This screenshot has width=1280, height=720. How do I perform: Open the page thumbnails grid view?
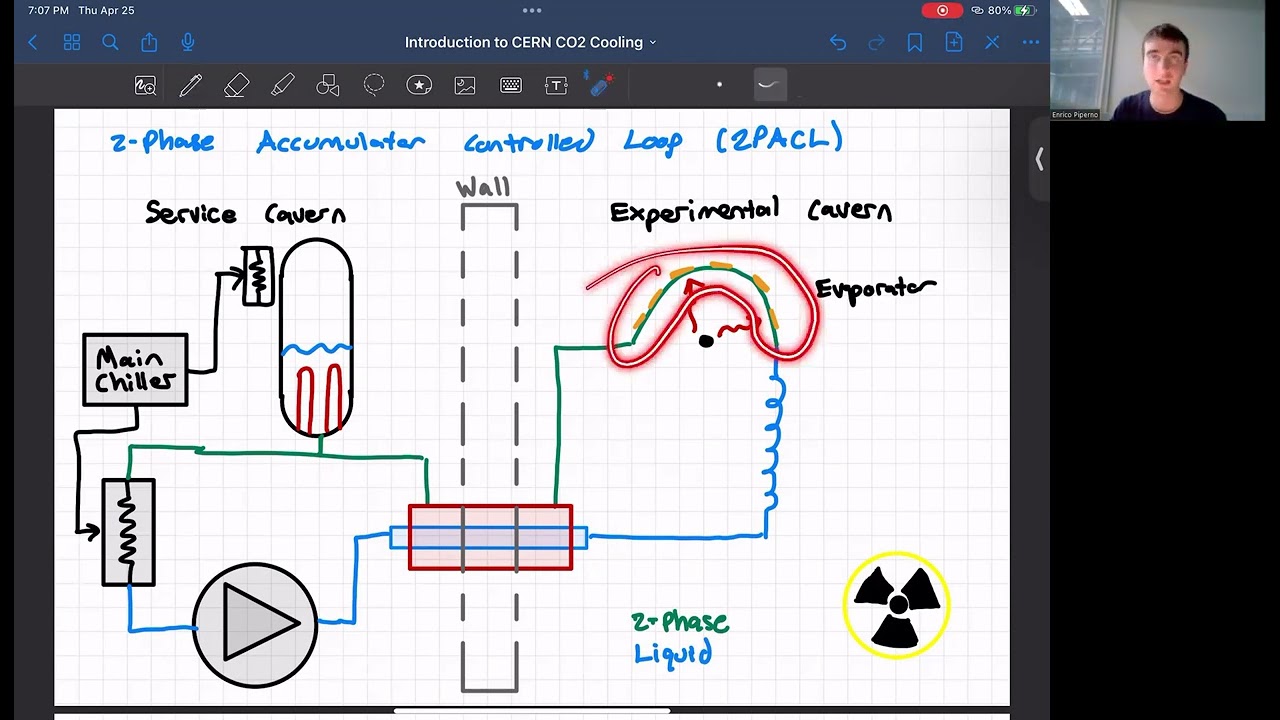[72, 42]
